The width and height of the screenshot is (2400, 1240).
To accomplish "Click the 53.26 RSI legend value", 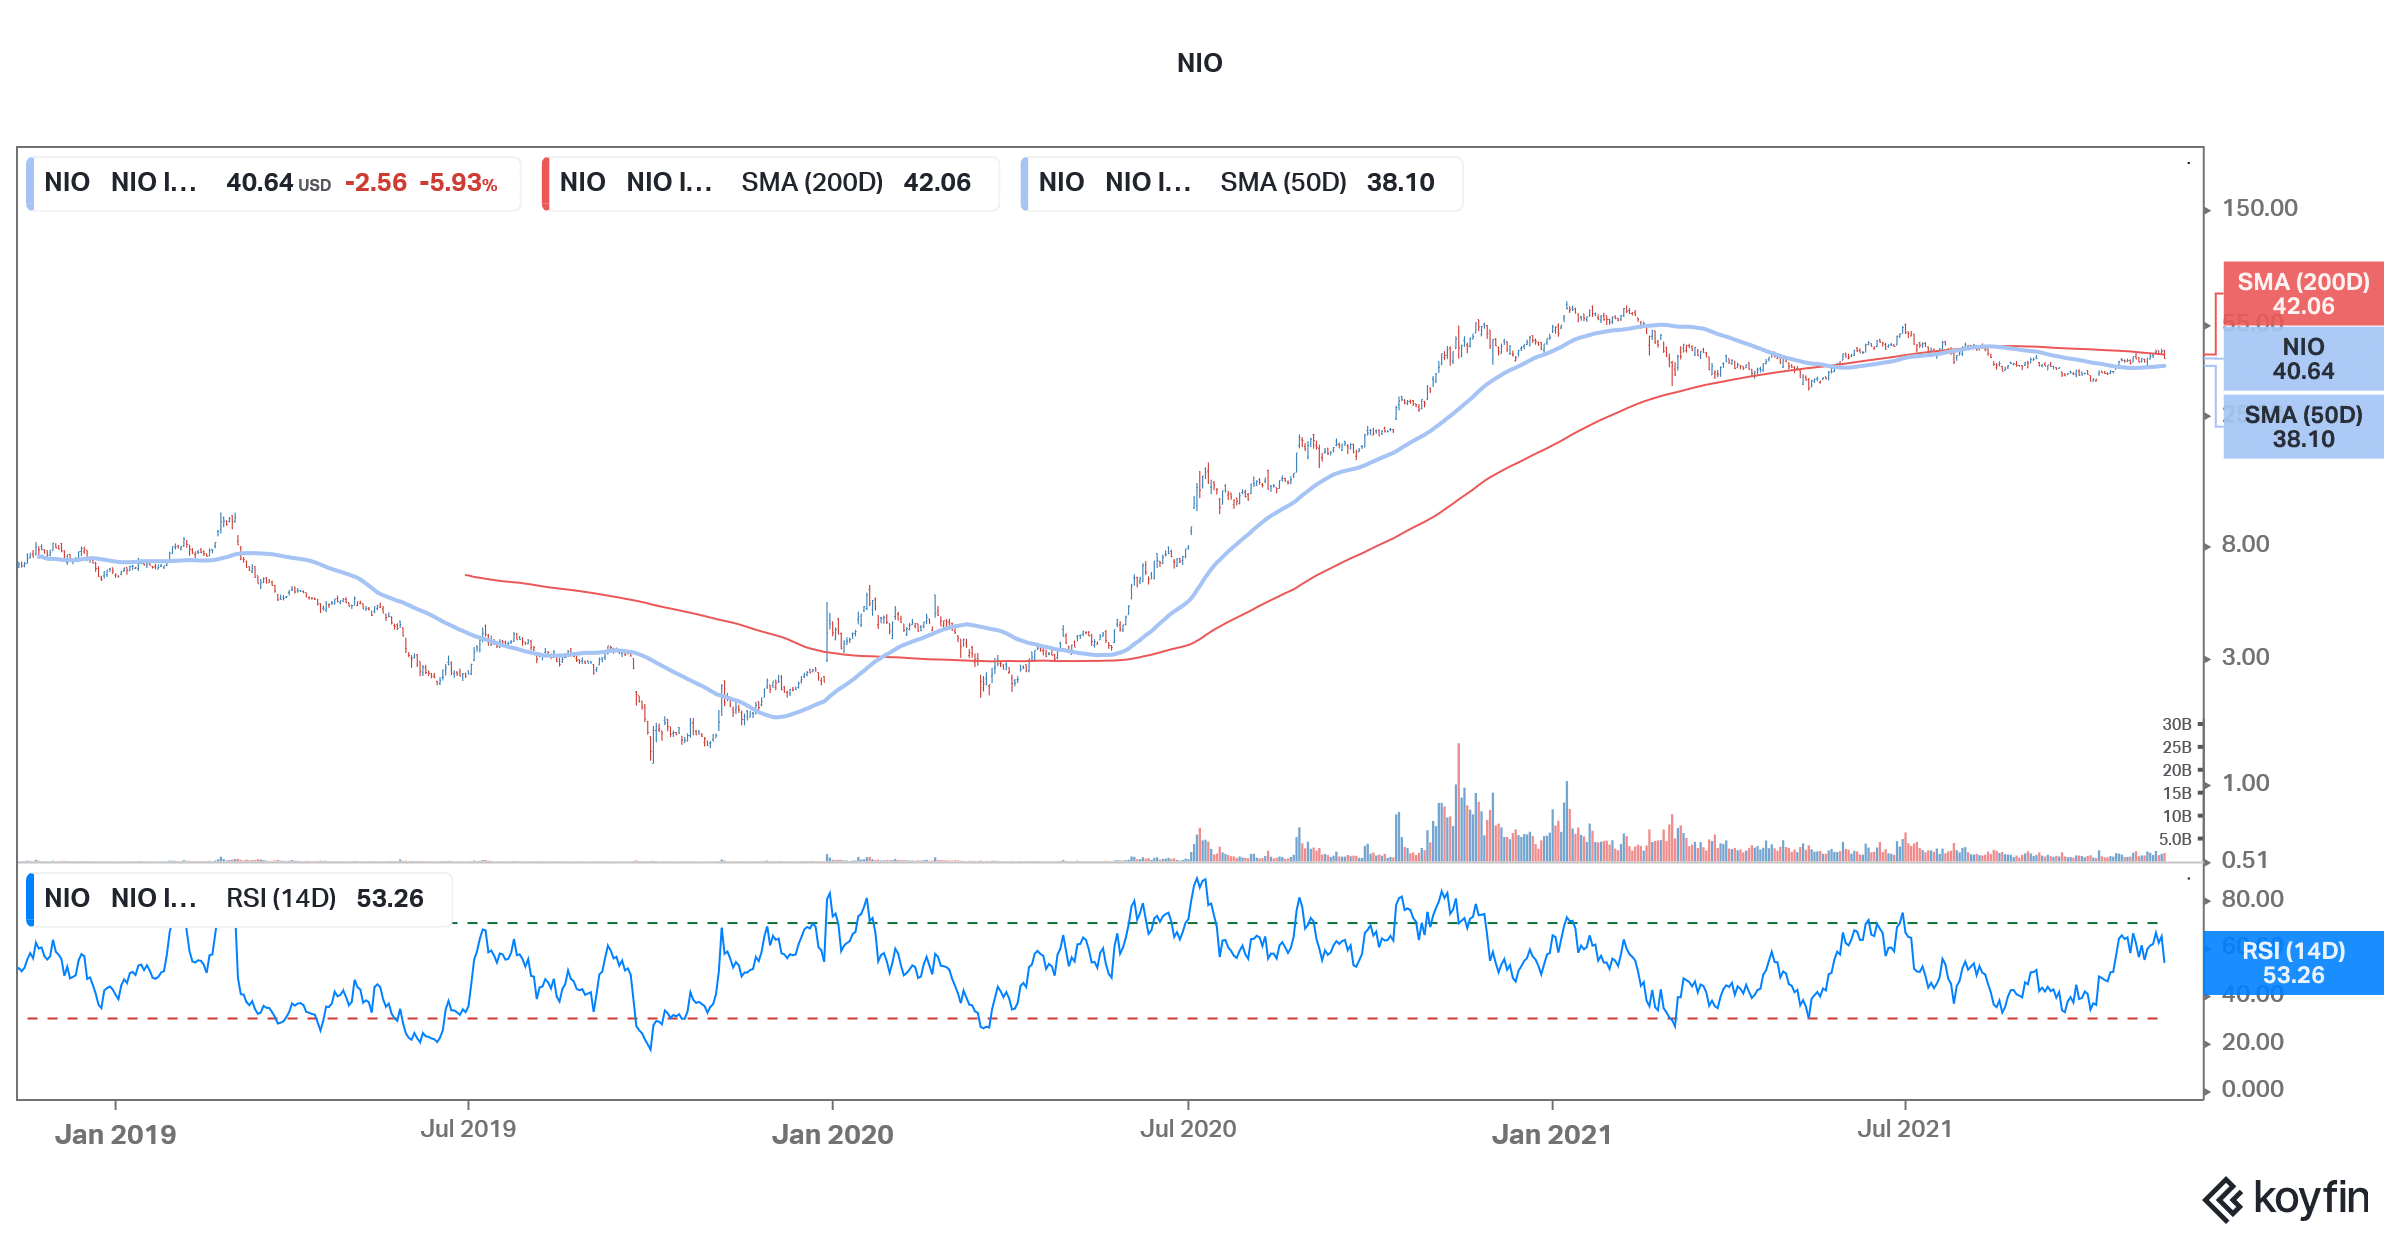I will point(390,898).
